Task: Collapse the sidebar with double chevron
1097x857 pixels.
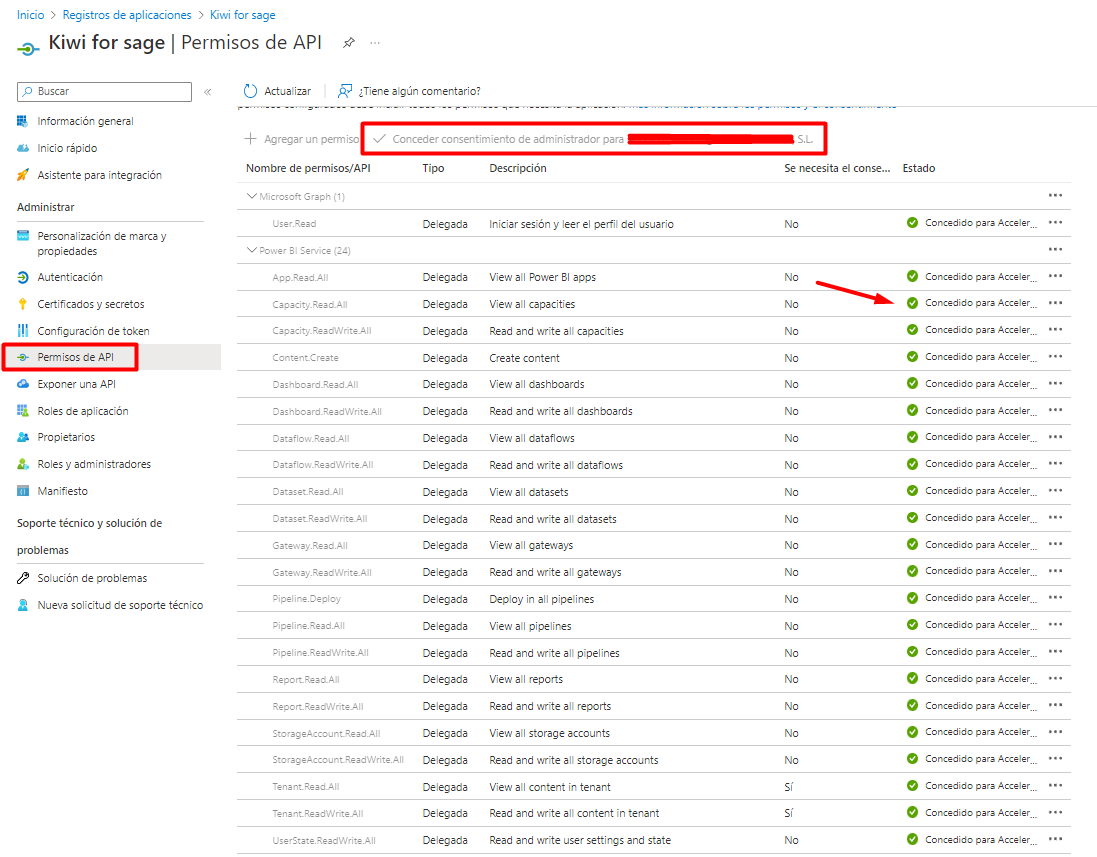Action: coord(208,92)
